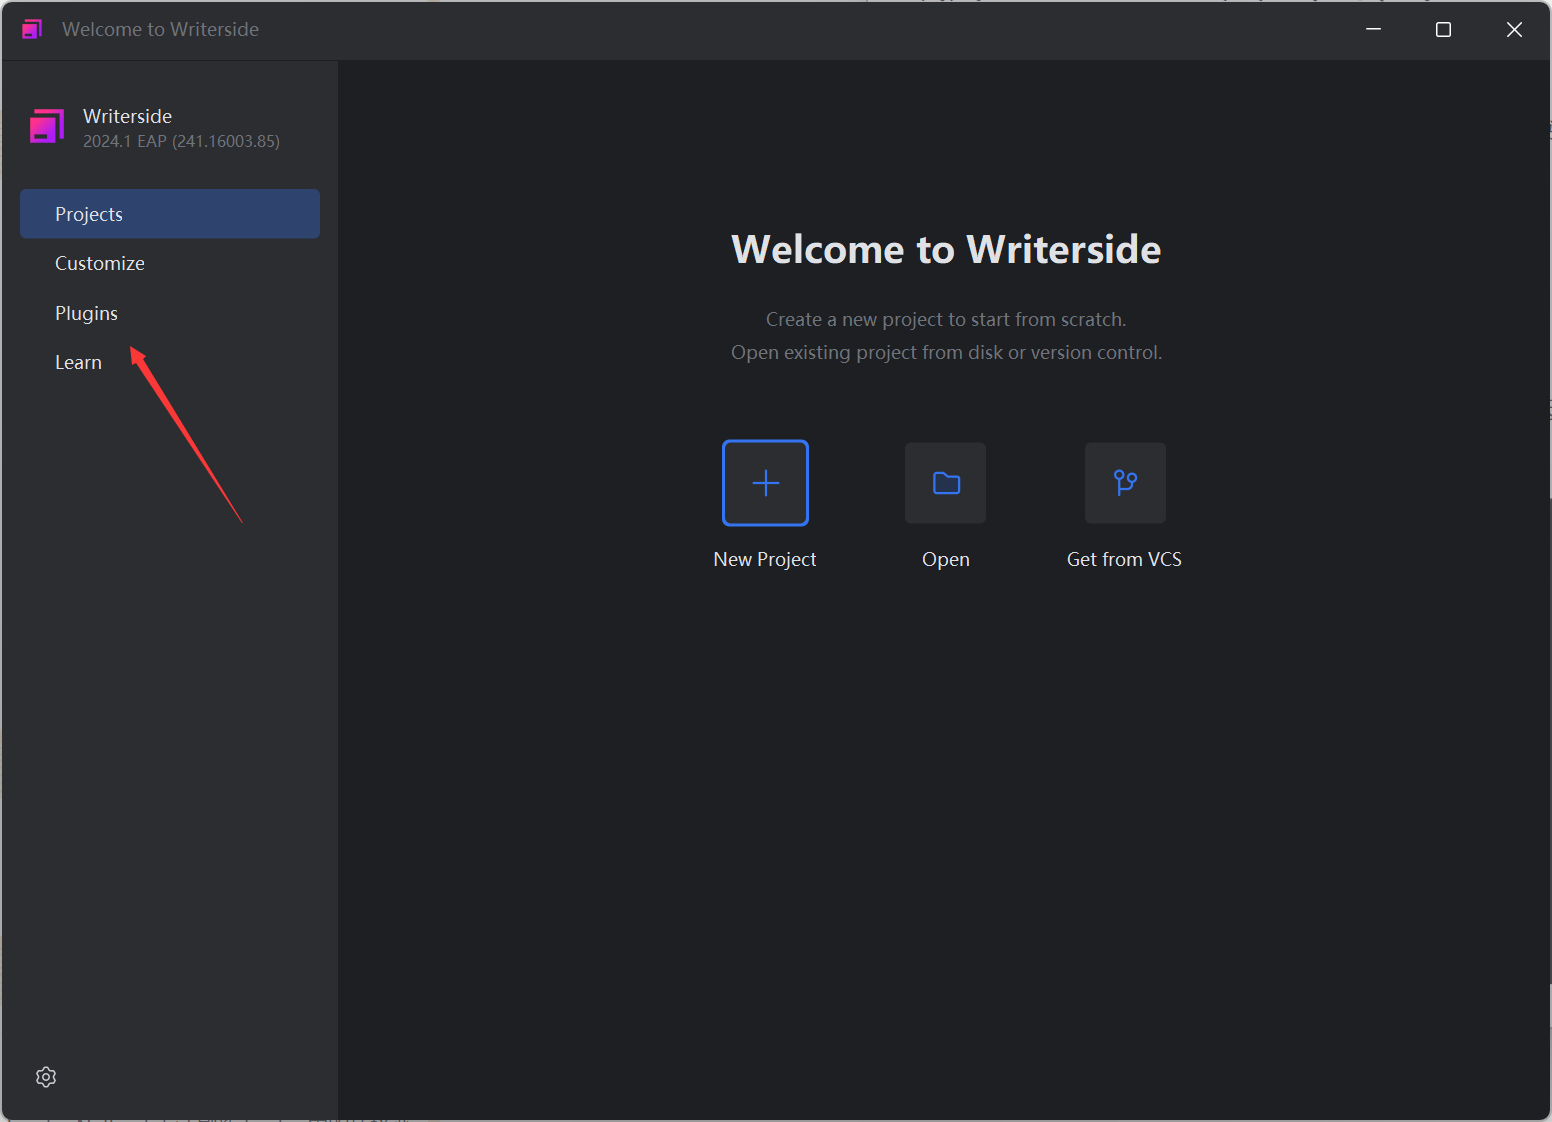Go to the Learn tab
This screenshot has height=1122, width=1552.
point(170,362)
